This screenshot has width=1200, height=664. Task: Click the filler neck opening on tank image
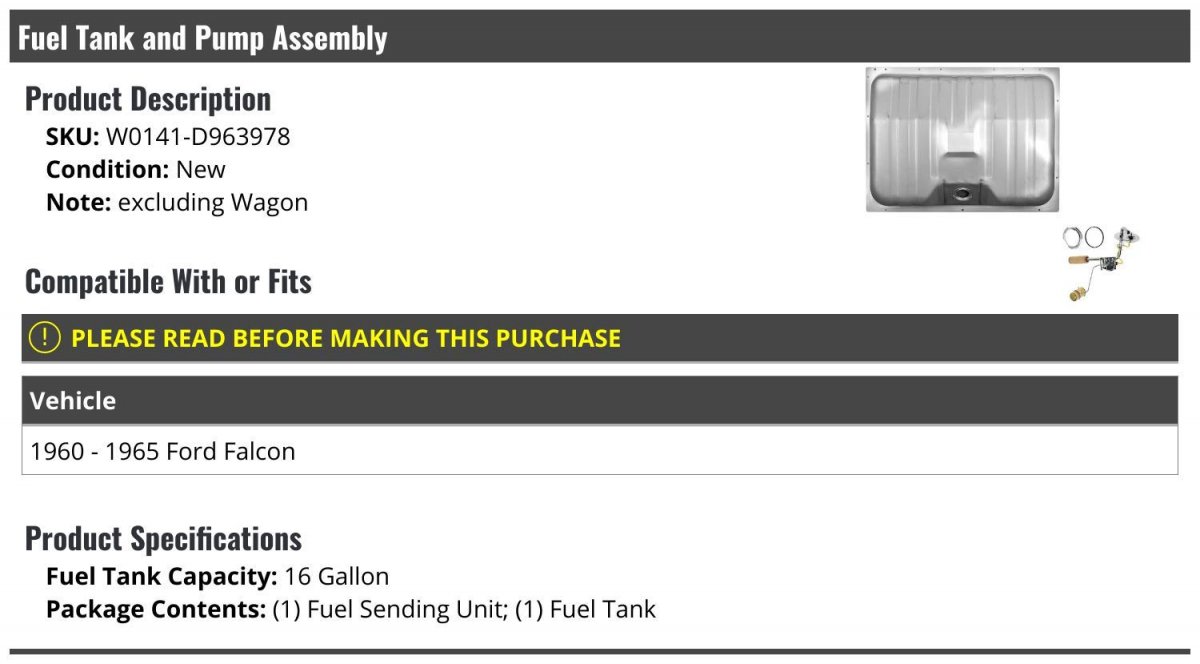962,191
